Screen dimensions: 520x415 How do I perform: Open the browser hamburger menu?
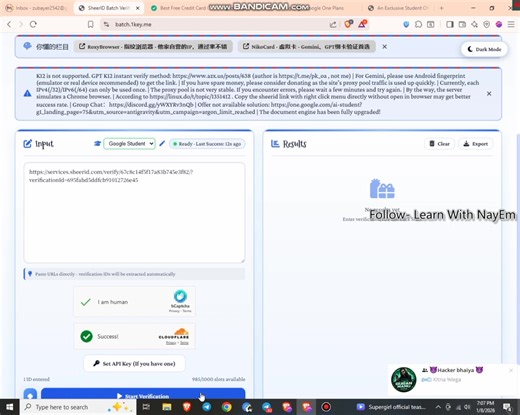[x=511, y=24]
